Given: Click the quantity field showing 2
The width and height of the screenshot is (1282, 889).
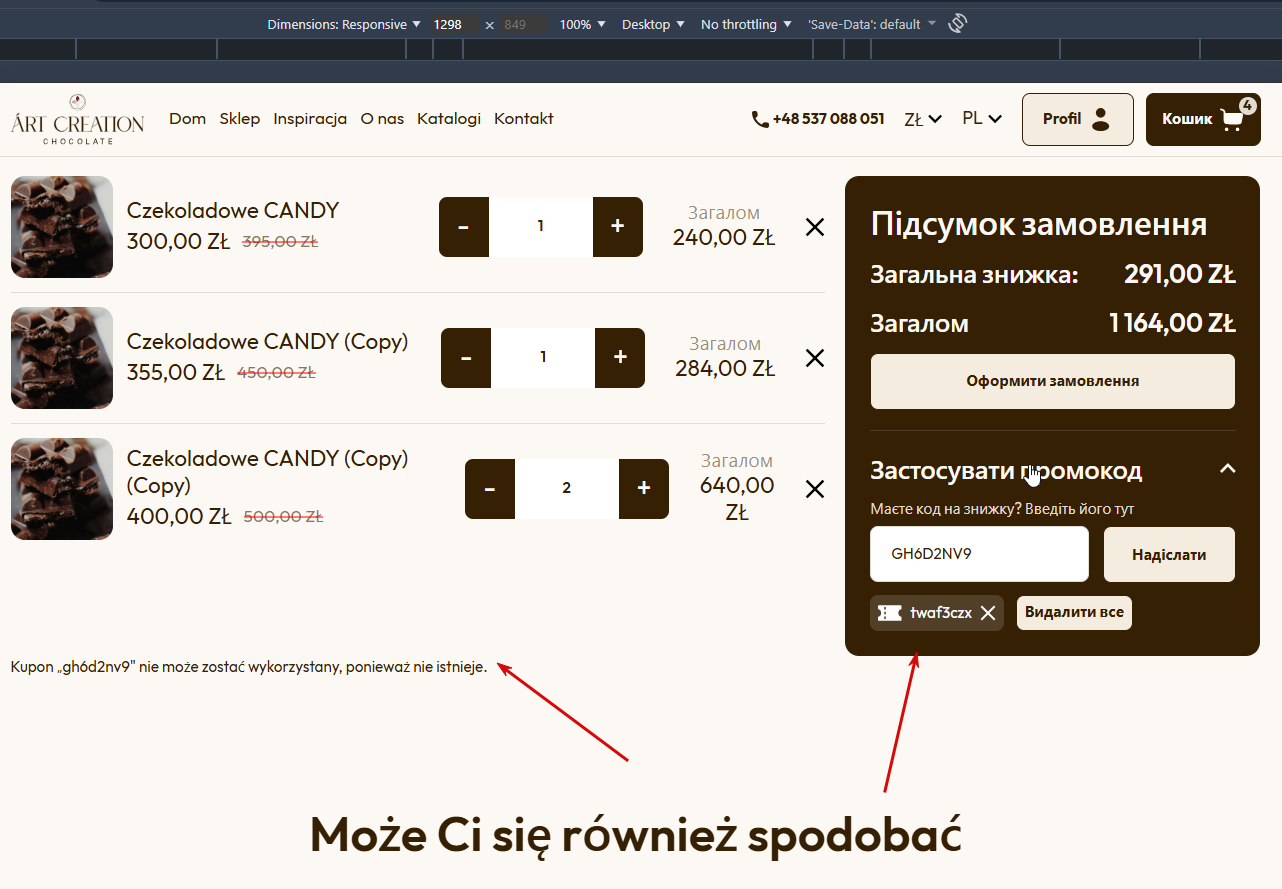Looking at the screenshot, I should click(567, 489).
